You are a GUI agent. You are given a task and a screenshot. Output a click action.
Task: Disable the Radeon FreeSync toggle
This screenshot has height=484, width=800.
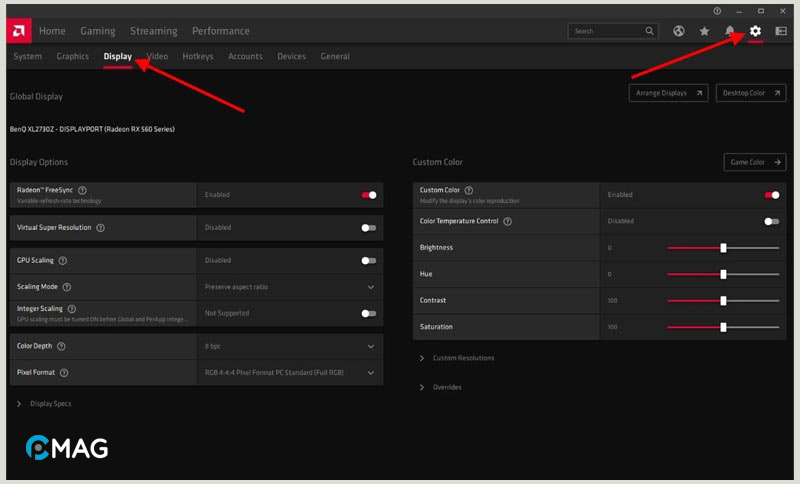click(x=369, y=195)
